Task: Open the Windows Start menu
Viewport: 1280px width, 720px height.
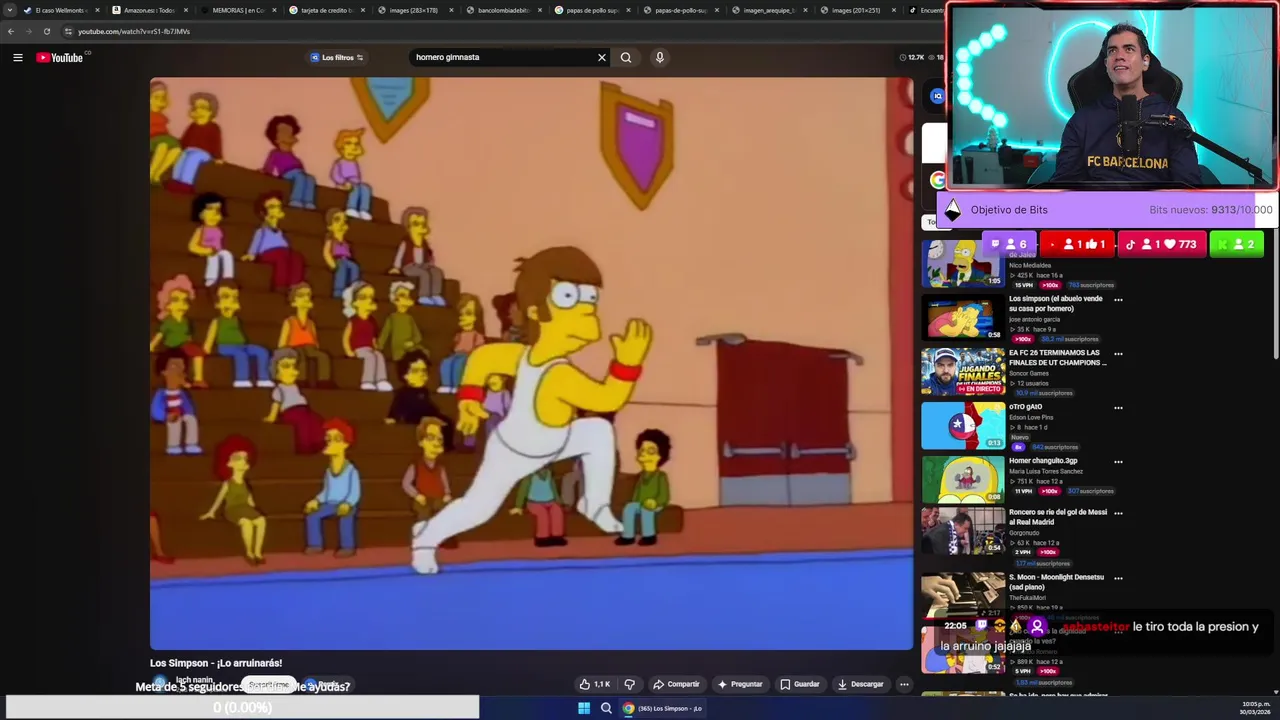Action: tap(584, 708)
